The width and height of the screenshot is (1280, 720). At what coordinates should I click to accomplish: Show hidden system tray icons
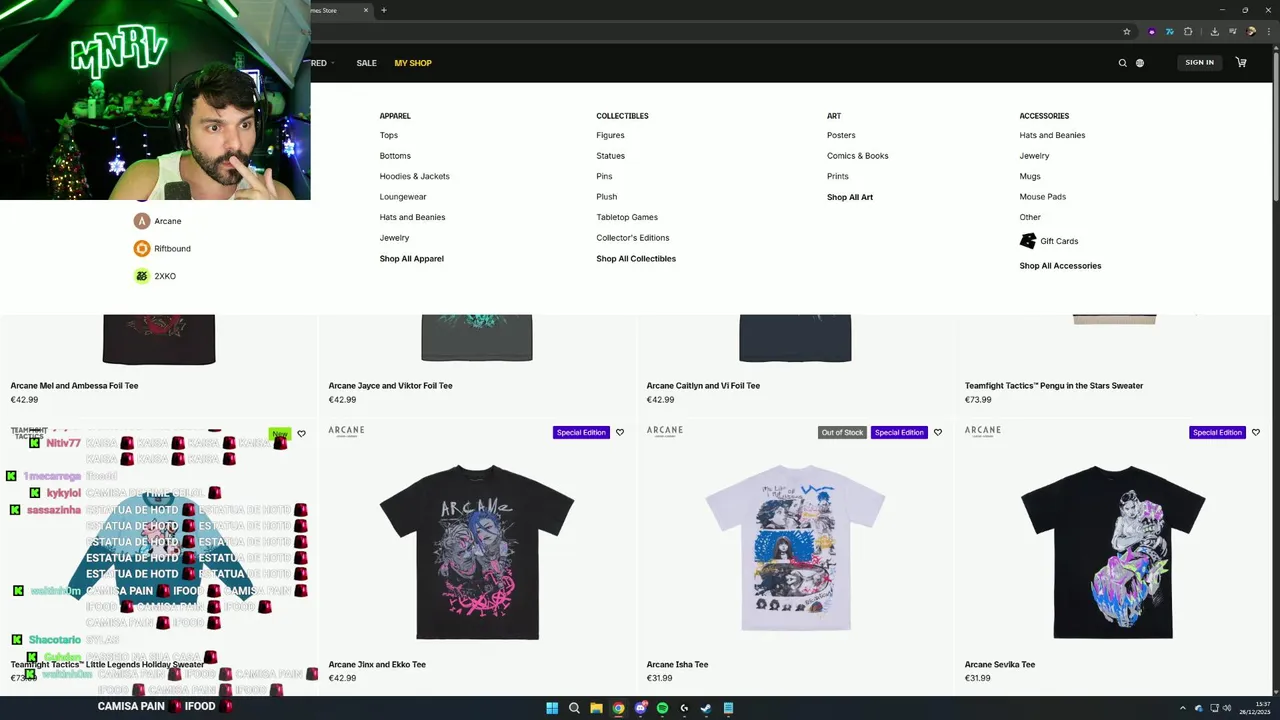(1183, 708)
